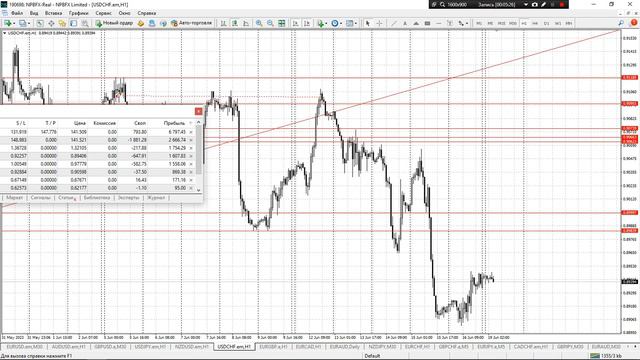
Task: Select the crosshair tool
Action: coord(379,23)
